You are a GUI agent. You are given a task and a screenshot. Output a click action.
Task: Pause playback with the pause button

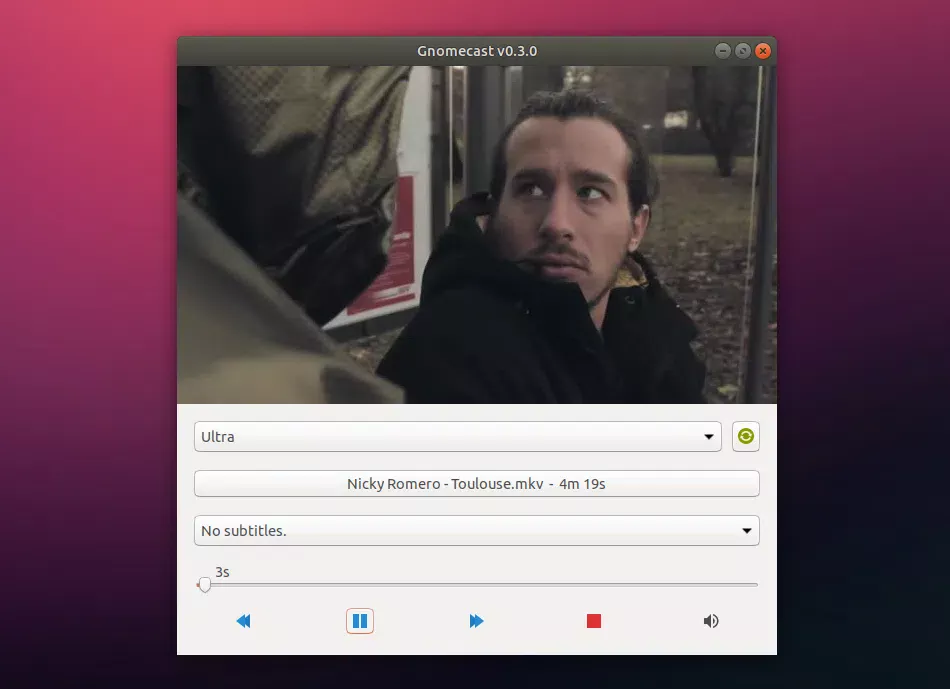[360, 621]
